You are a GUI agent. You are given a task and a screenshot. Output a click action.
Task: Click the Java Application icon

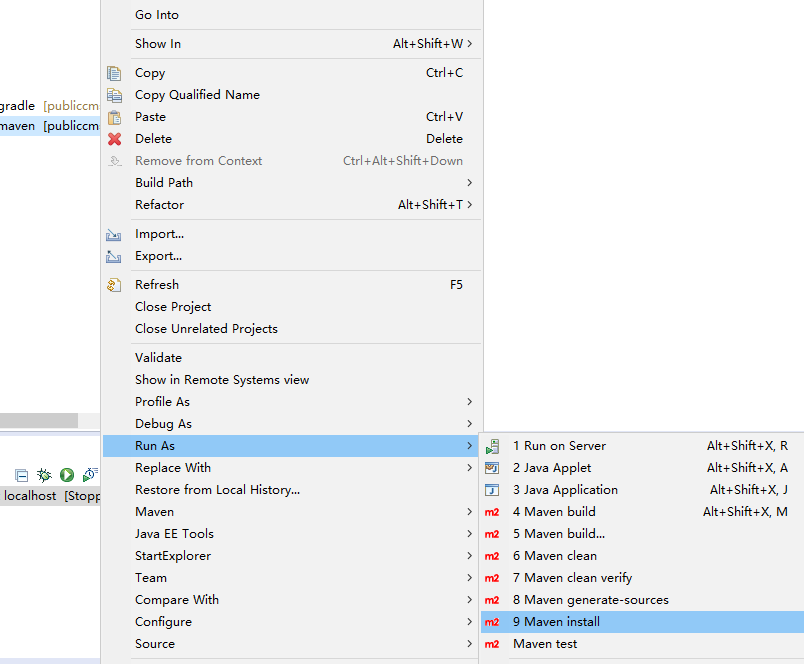492,490
